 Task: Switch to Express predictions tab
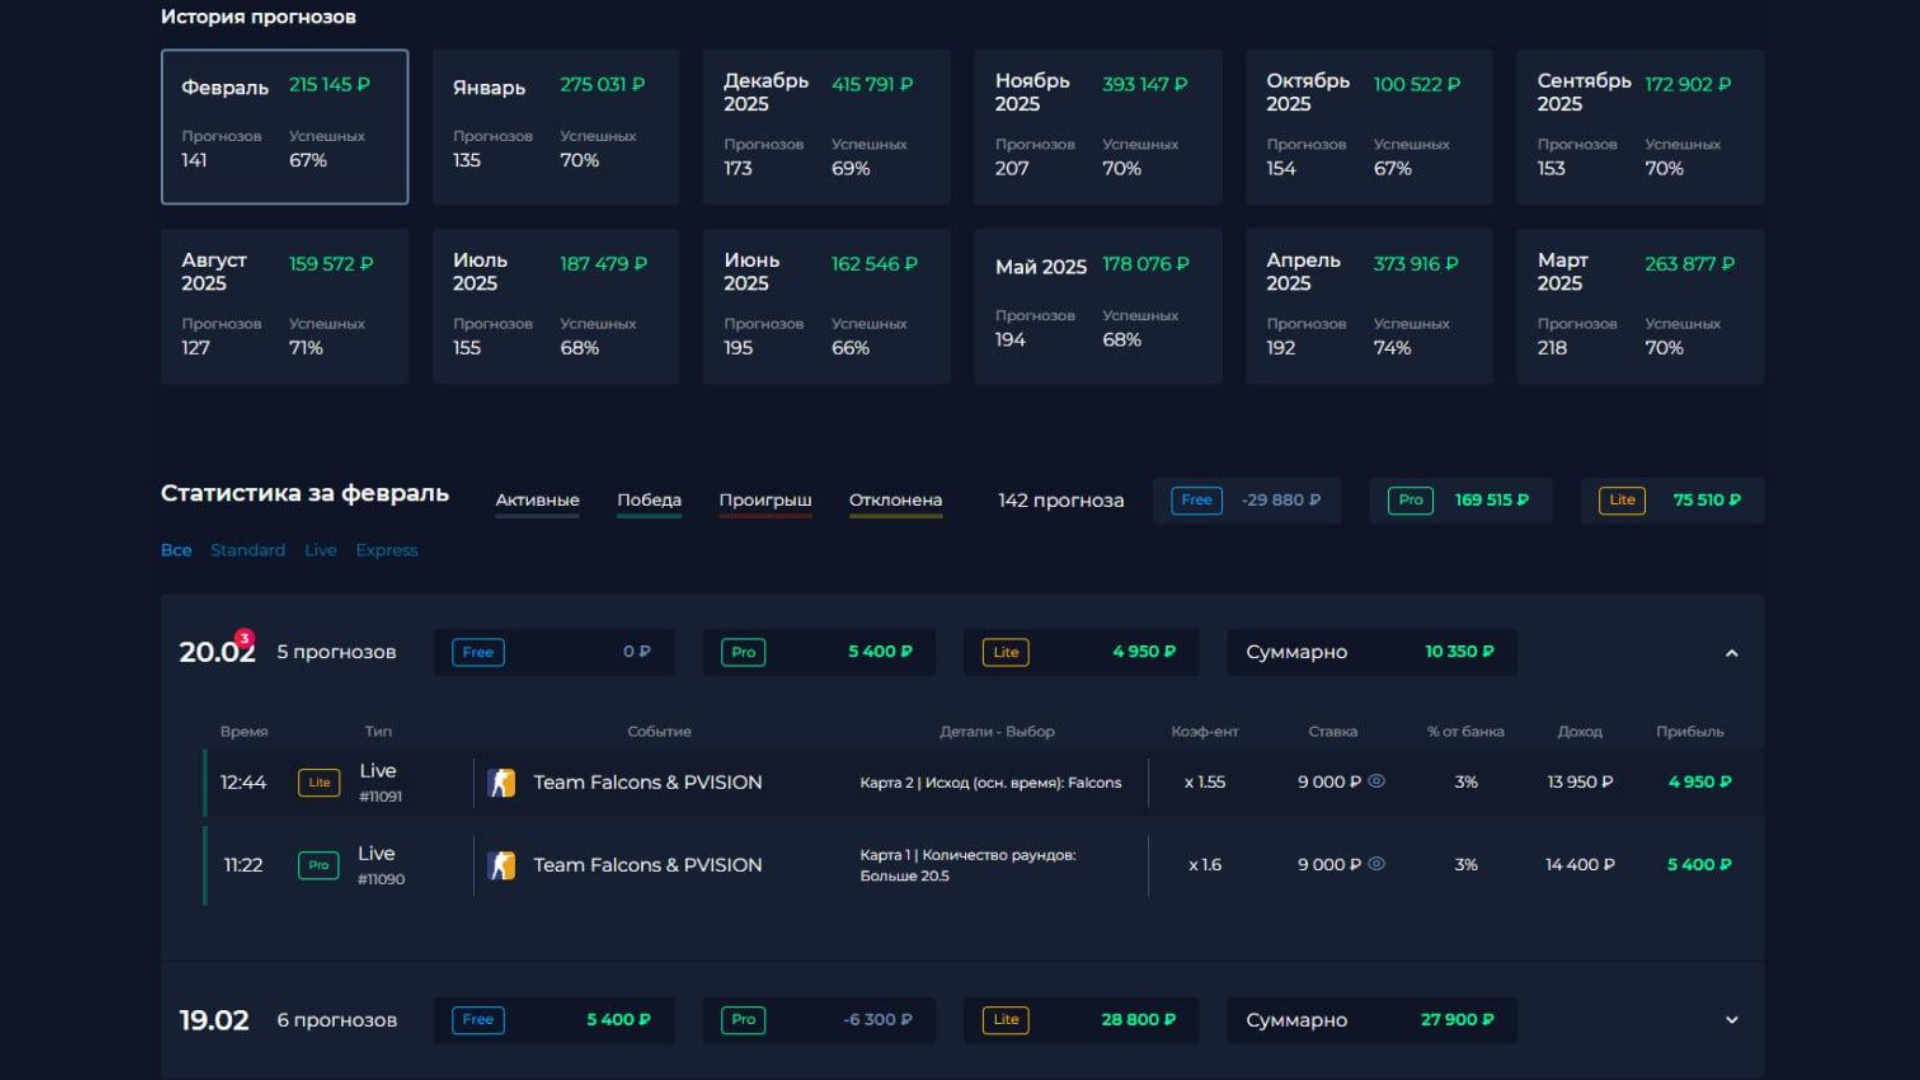click(x=386, y=550)
